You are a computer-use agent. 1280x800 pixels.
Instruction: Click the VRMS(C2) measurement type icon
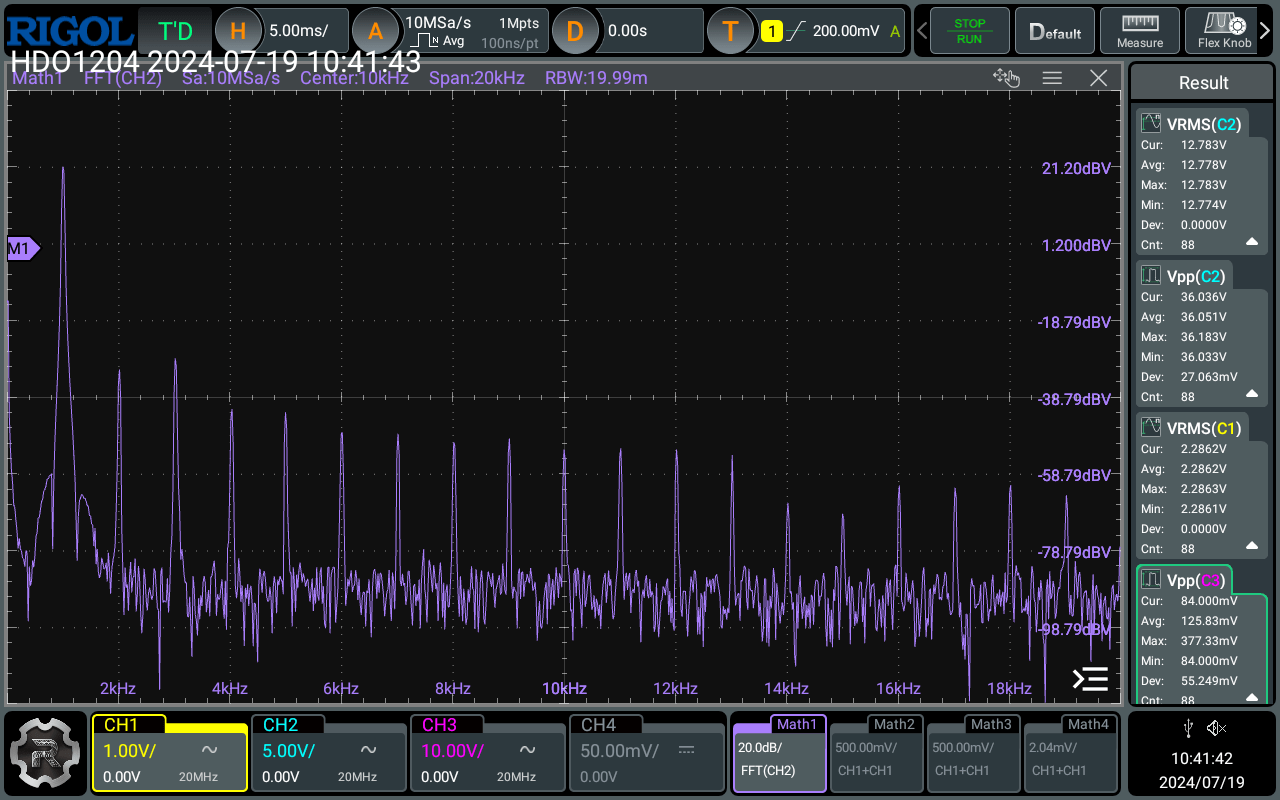1151,124
